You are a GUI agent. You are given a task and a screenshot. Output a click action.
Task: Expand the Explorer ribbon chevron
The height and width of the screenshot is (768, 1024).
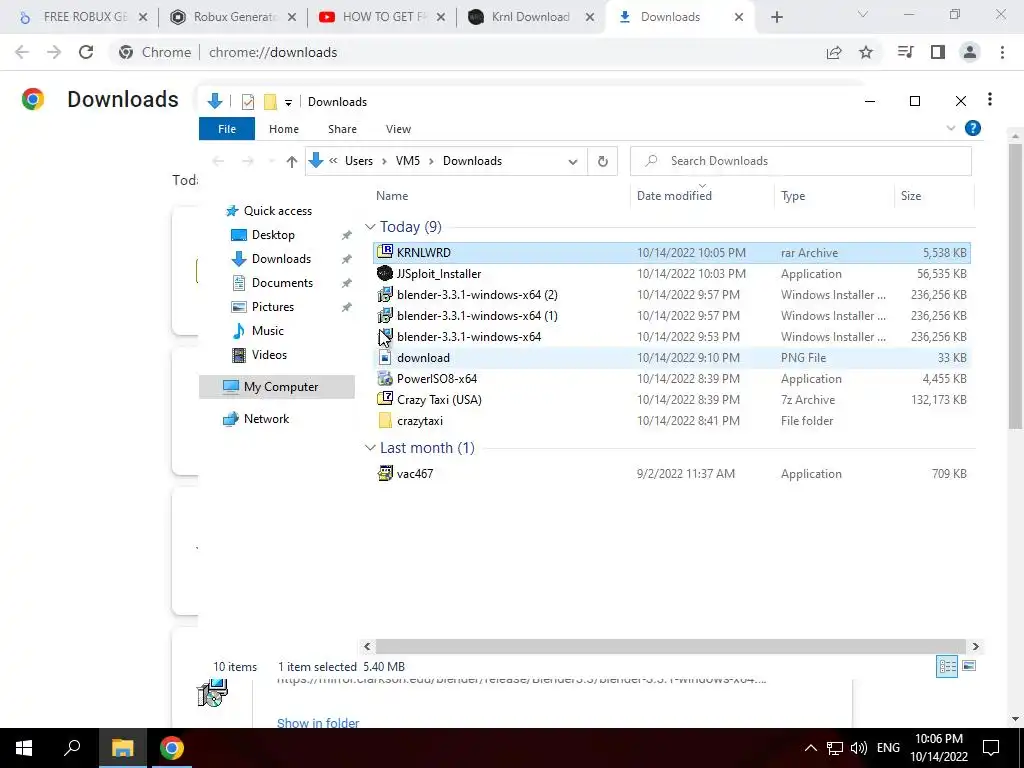[951, 129]
